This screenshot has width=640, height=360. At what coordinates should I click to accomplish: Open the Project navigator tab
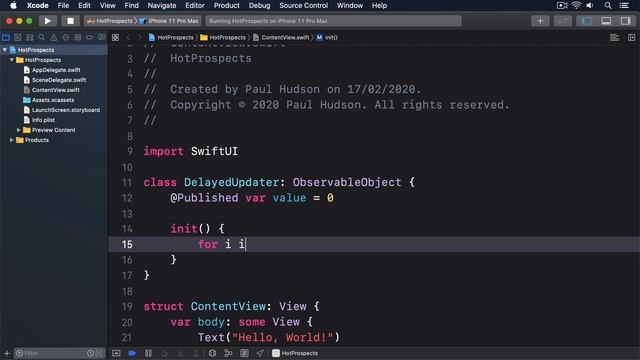pyautogui.click(x=6, y=38)
